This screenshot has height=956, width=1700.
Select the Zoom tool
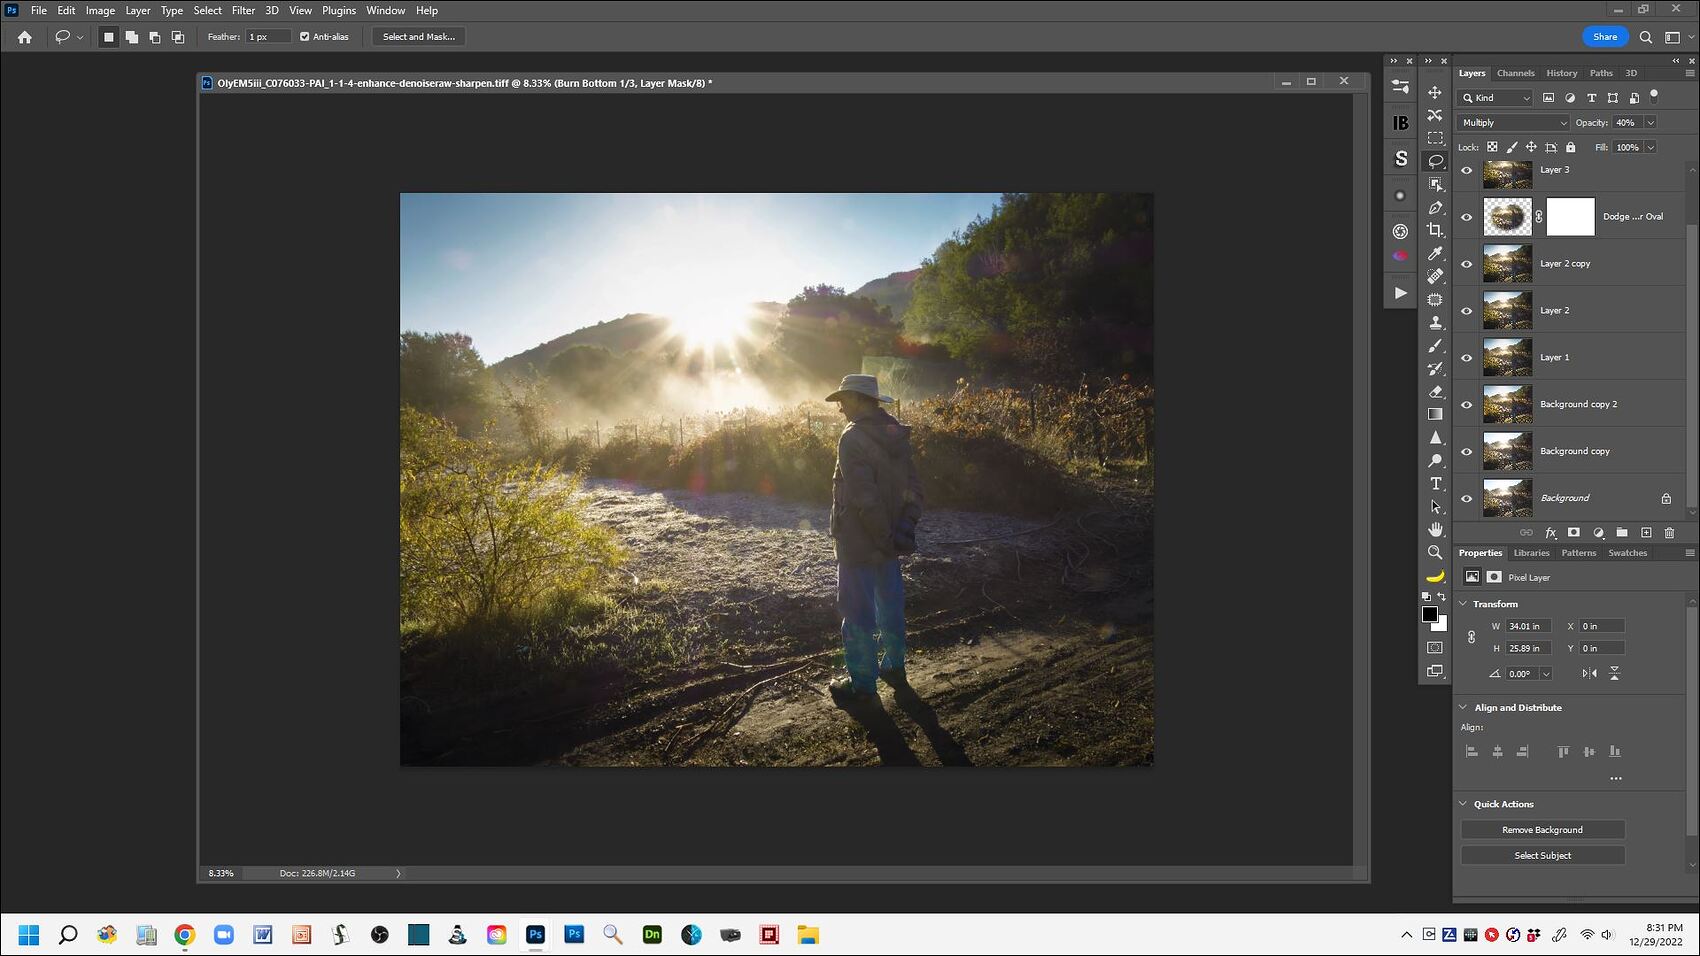tap(1436, 552)
